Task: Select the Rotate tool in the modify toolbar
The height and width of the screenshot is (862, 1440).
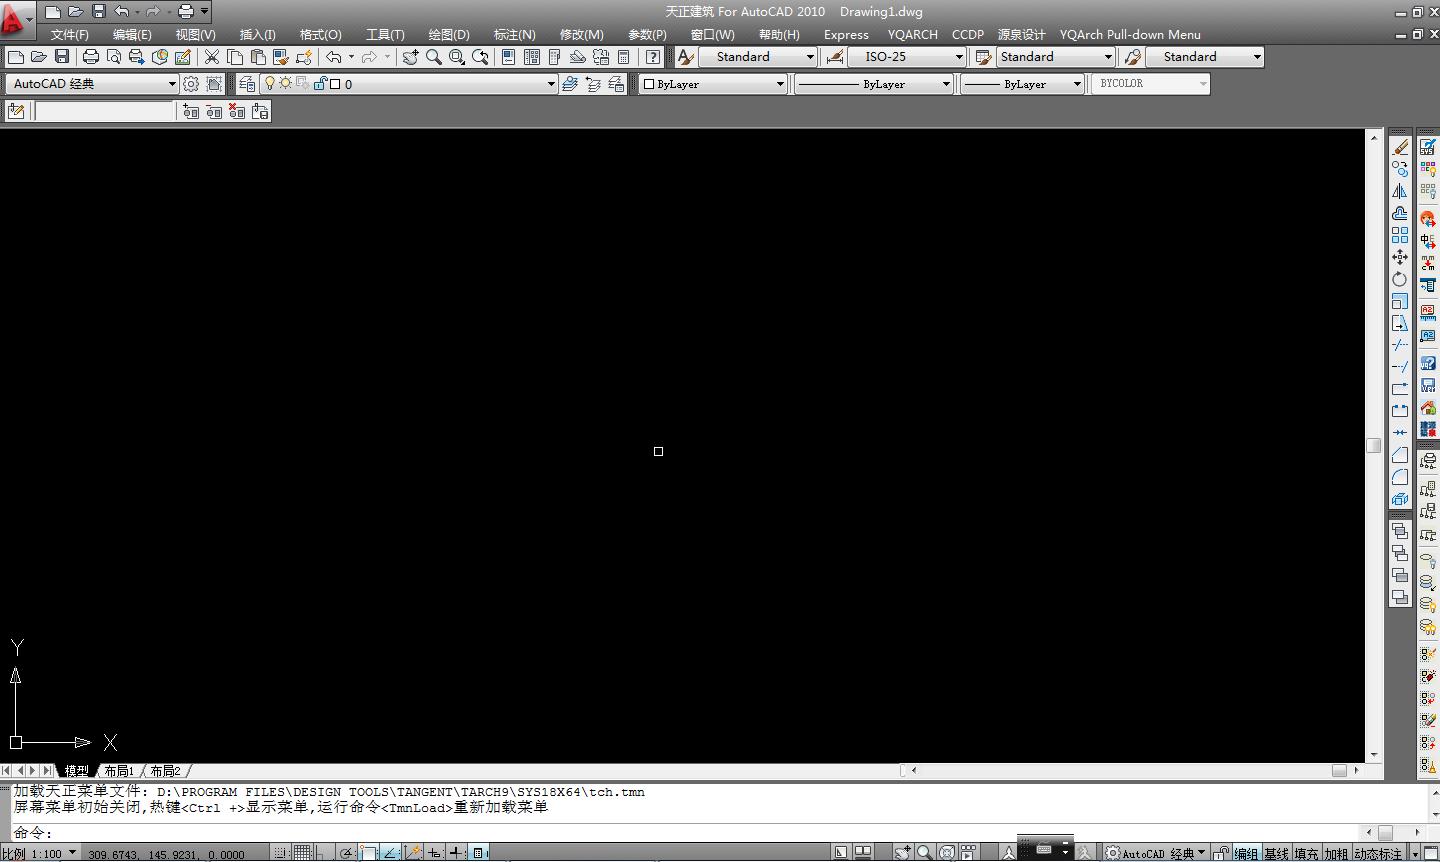Action: coord(1400,279)
